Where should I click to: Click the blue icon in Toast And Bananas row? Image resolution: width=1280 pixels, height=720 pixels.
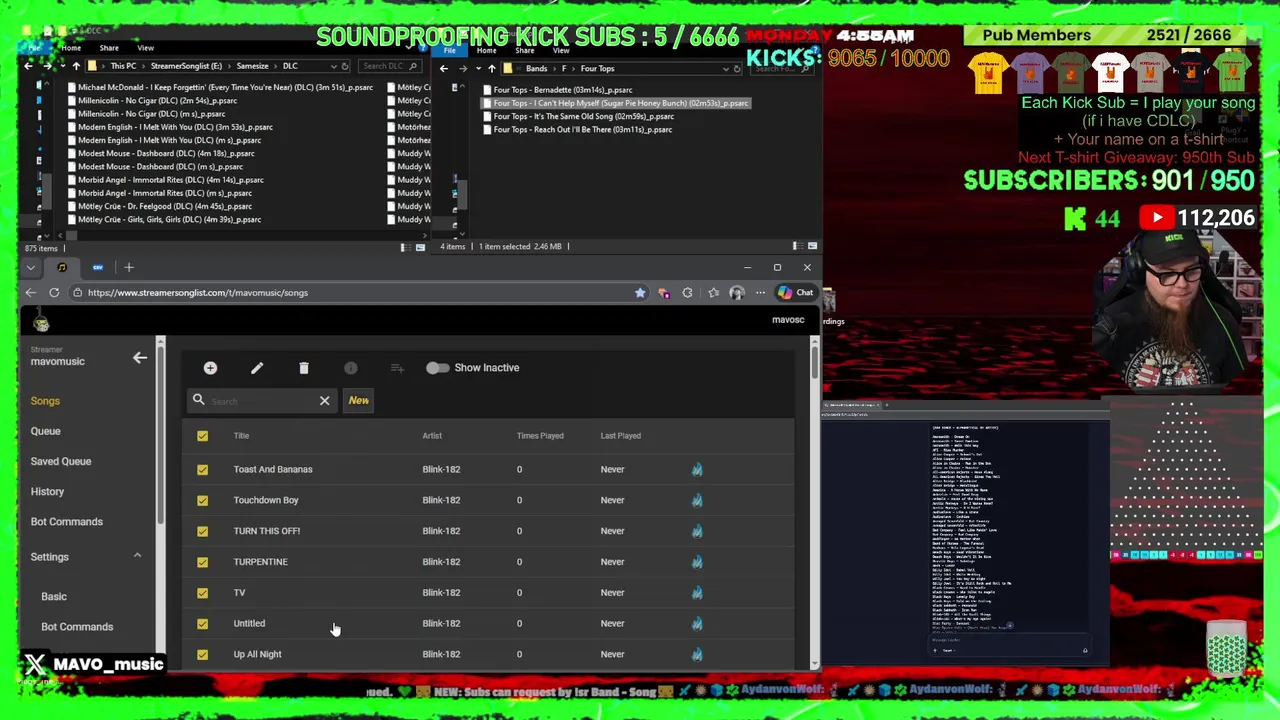697,469
